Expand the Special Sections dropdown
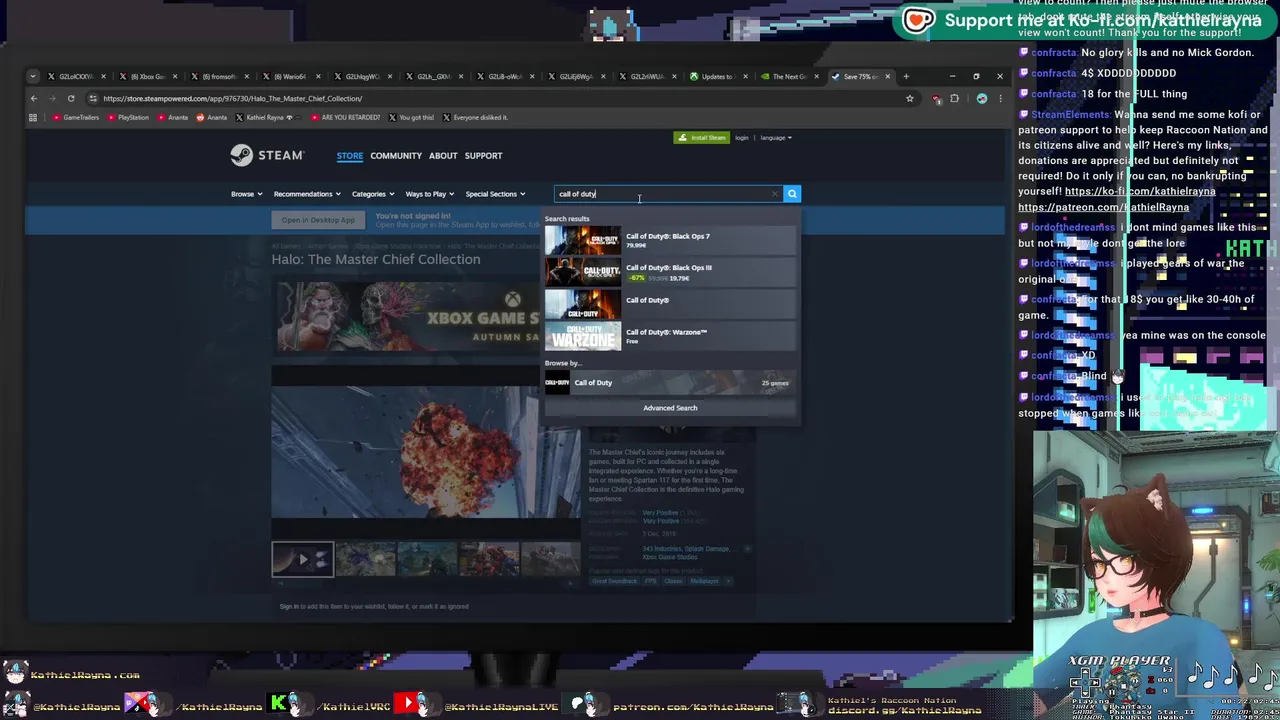 (495, 194)
